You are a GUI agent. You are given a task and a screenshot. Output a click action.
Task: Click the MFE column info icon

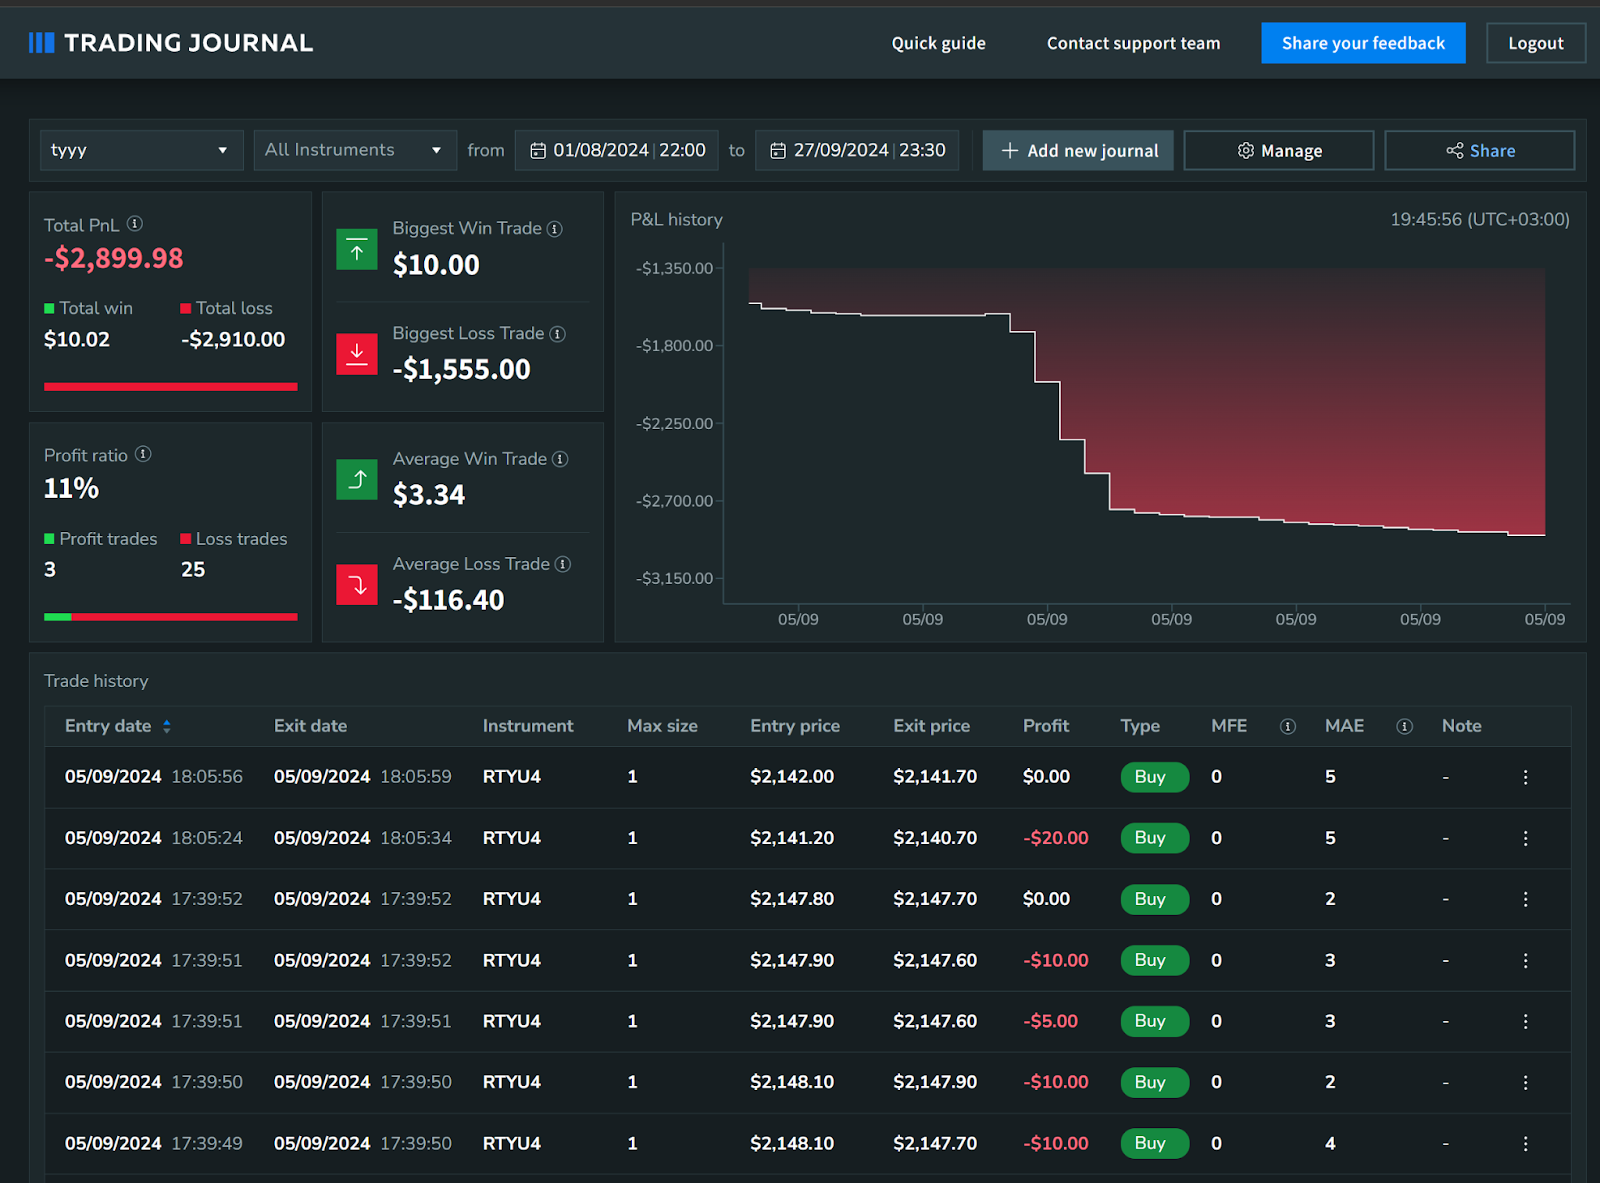pos(1288,727)
